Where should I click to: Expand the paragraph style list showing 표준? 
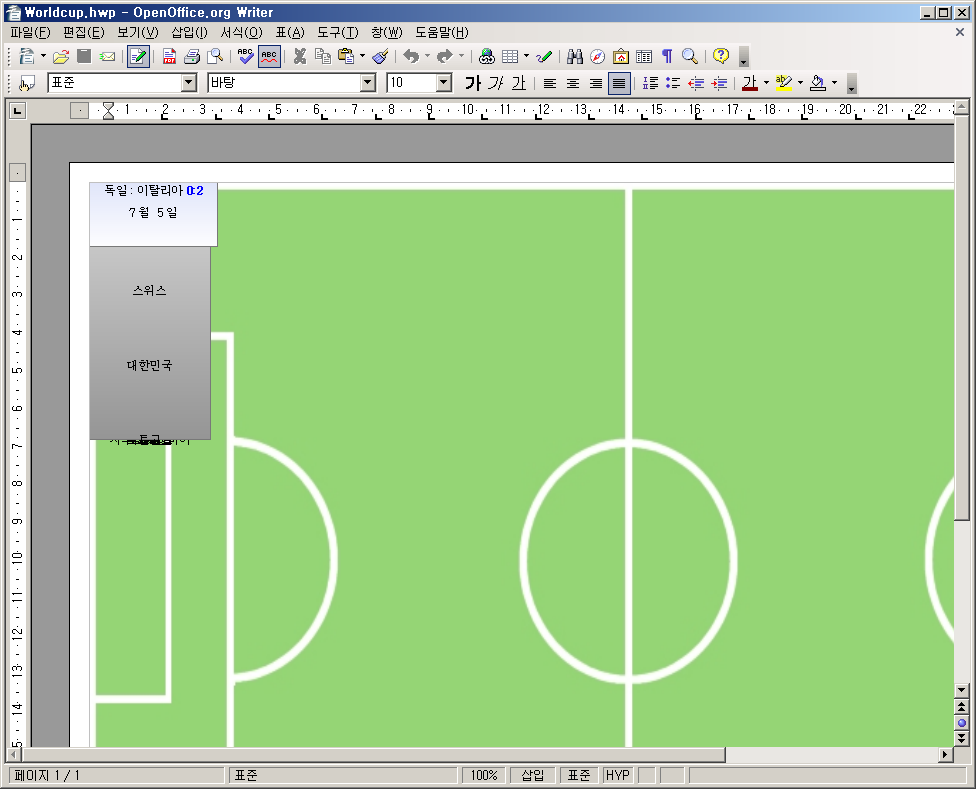189,83
